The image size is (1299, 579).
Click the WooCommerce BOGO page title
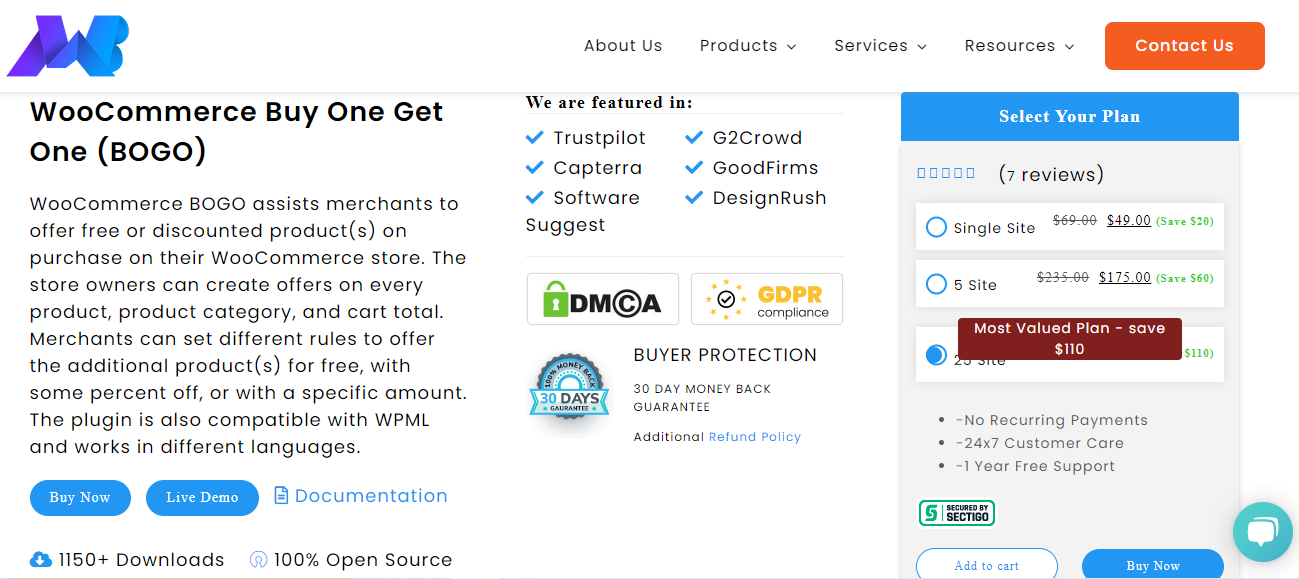(x=237, y=131)
